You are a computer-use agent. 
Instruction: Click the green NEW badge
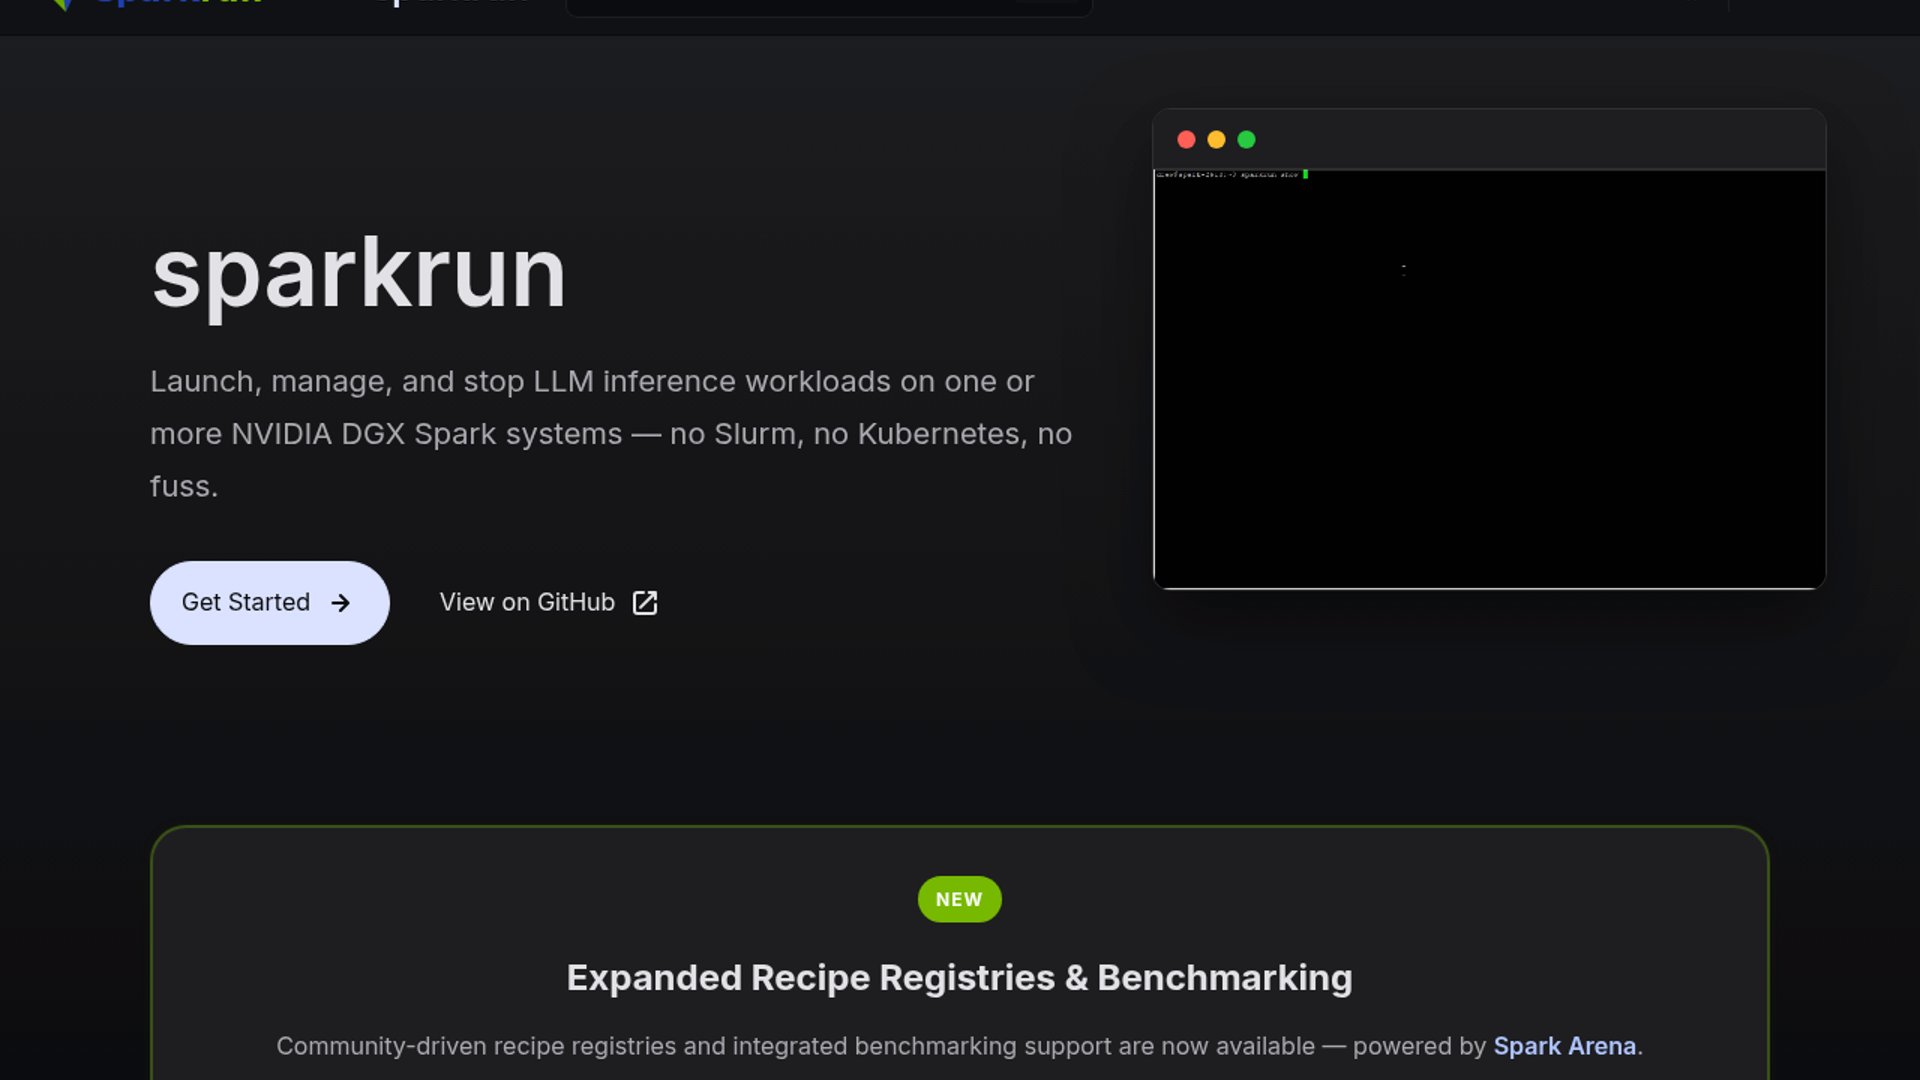959,899
